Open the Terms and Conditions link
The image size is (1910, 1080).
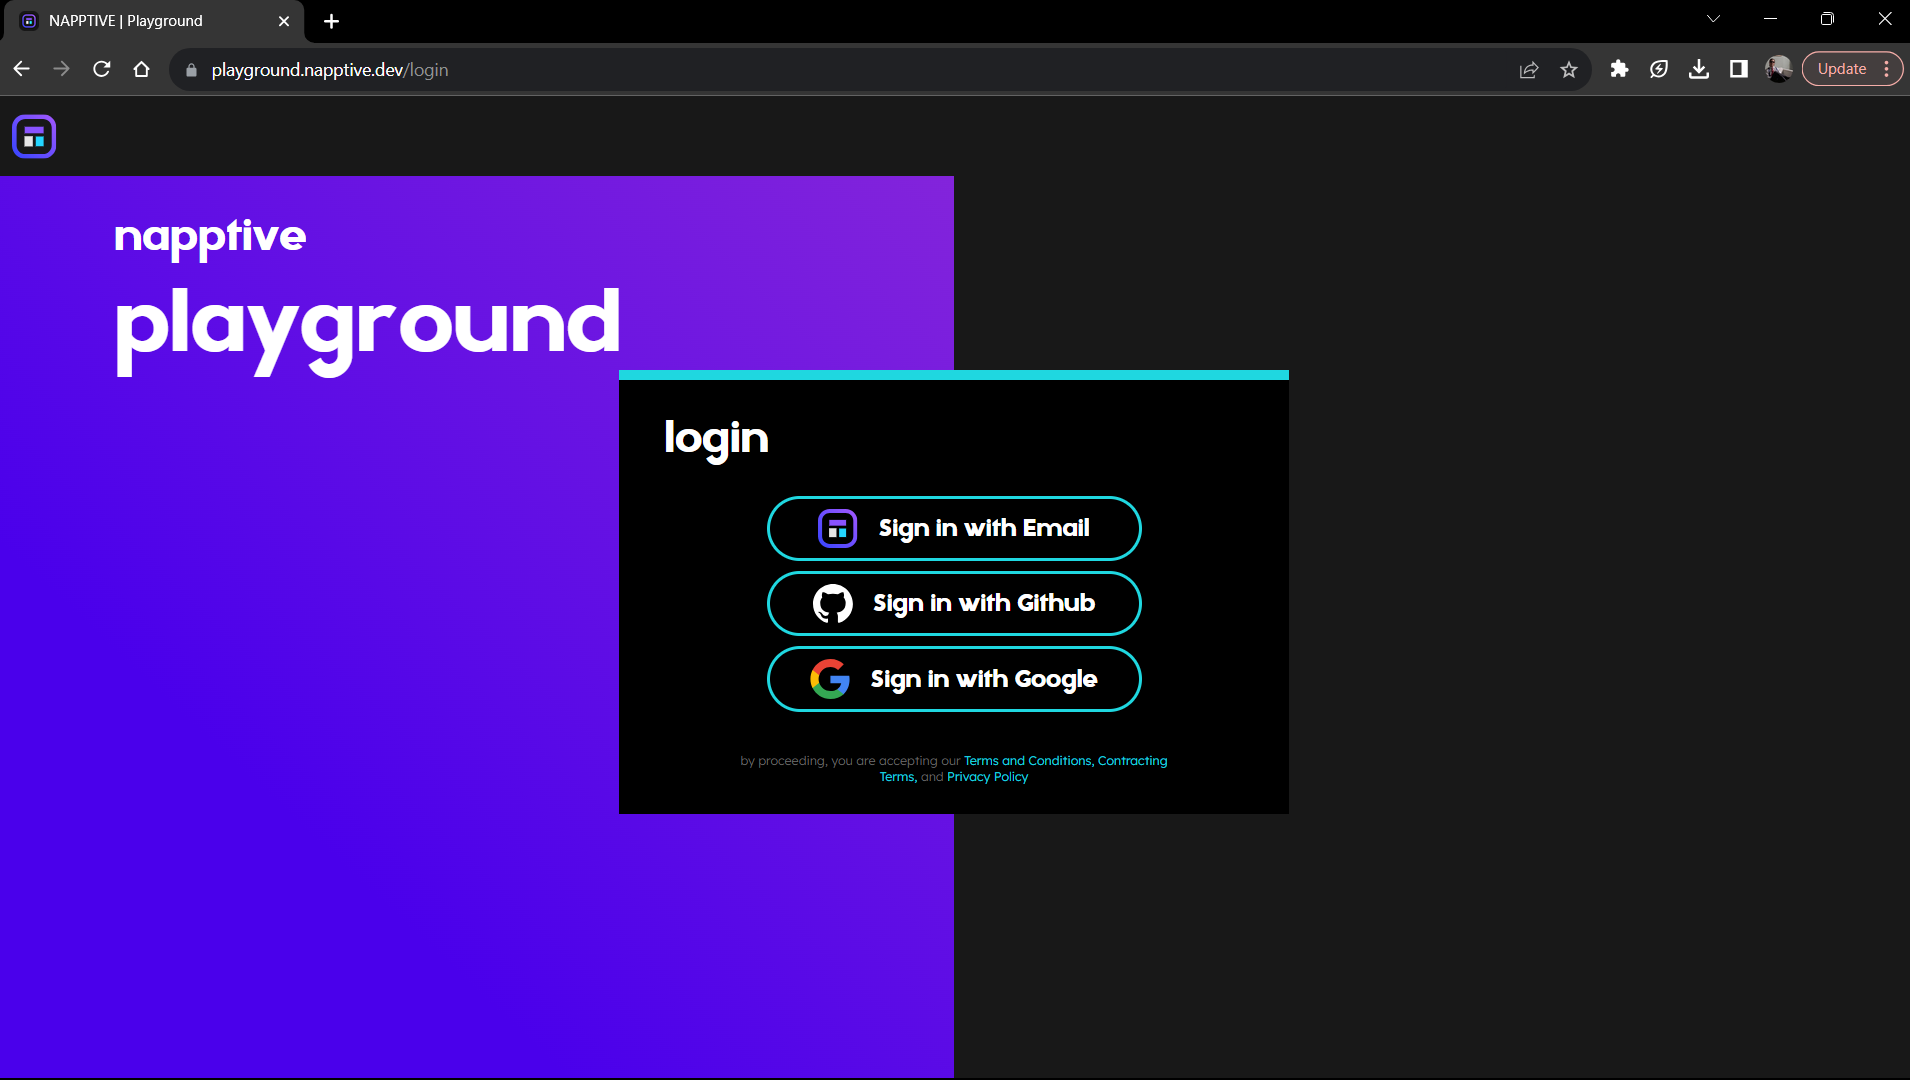point(1027,761)
